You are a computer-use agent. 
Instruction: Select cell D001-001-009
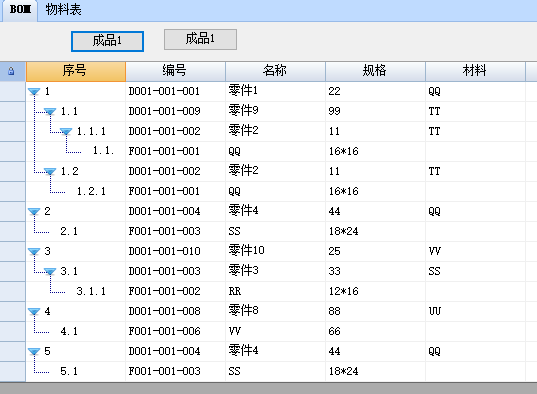[x=175, y=111]
